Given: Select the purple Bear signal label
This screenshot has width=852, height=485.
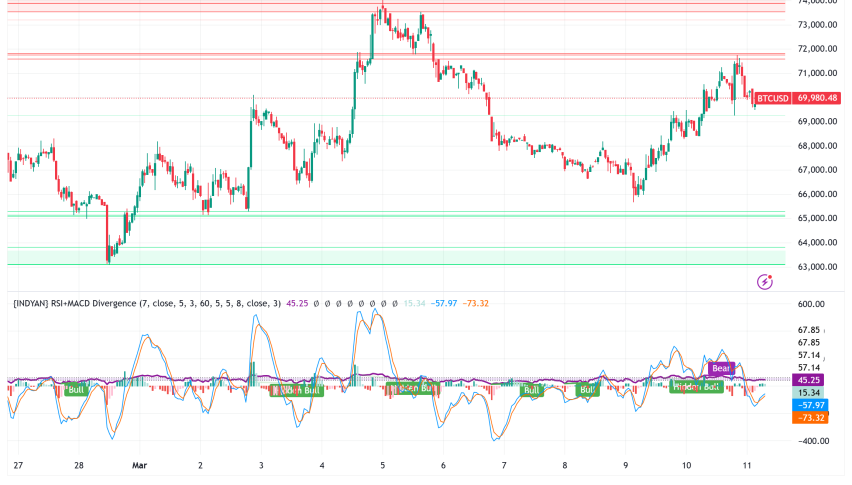Looking at the screenshot, I should [723, 369].
